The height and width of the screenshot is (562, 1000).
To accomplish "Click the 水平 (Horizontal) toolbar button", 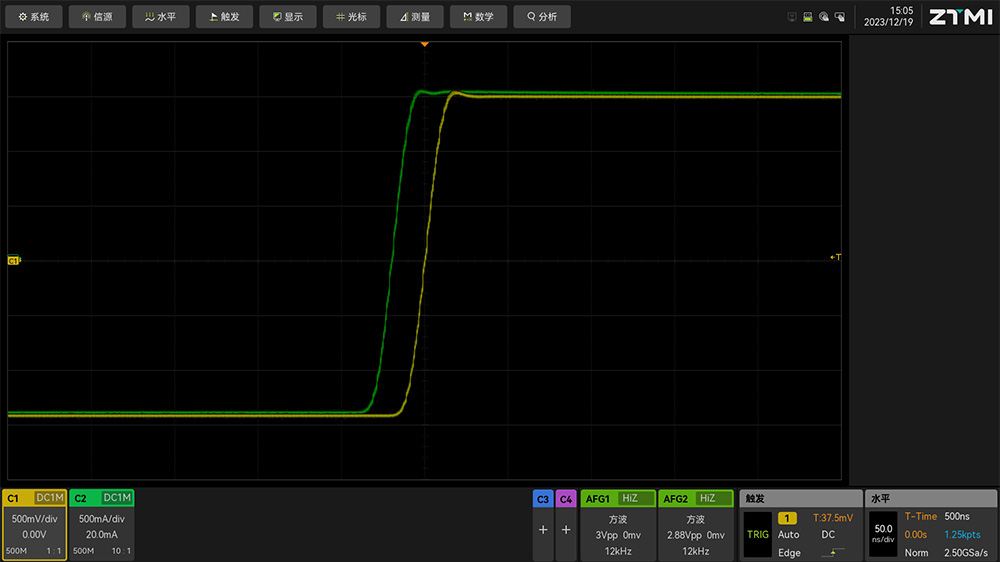I will pyautogui.click(x=161, y=17).
